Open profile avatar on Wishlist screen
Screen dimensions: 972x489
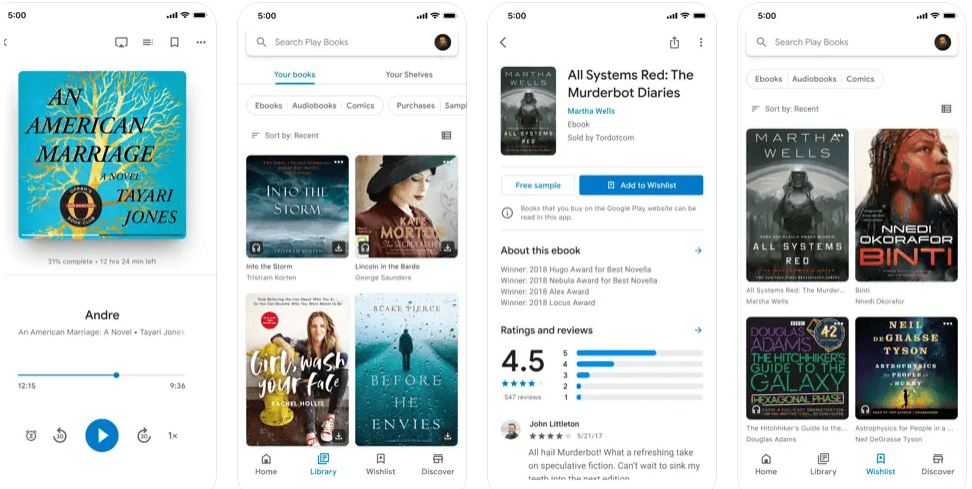(x=942, y=42)
